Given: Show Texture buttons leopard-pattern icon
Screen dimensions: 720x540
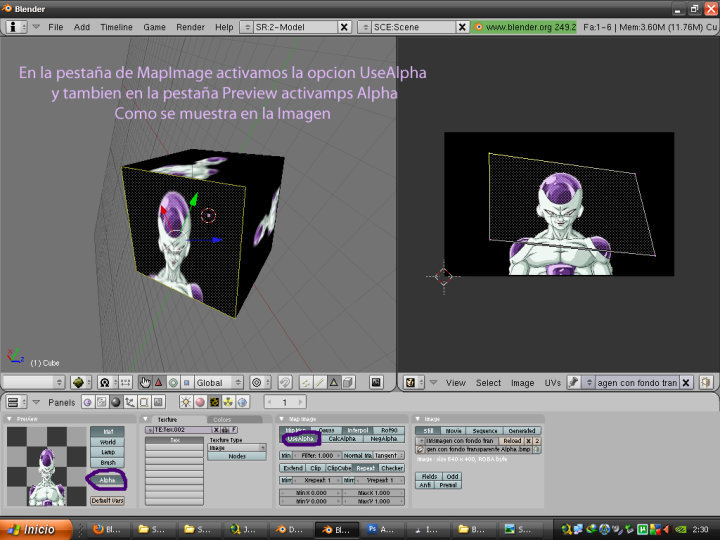Looking at the screenshot, I should [214, 402].
